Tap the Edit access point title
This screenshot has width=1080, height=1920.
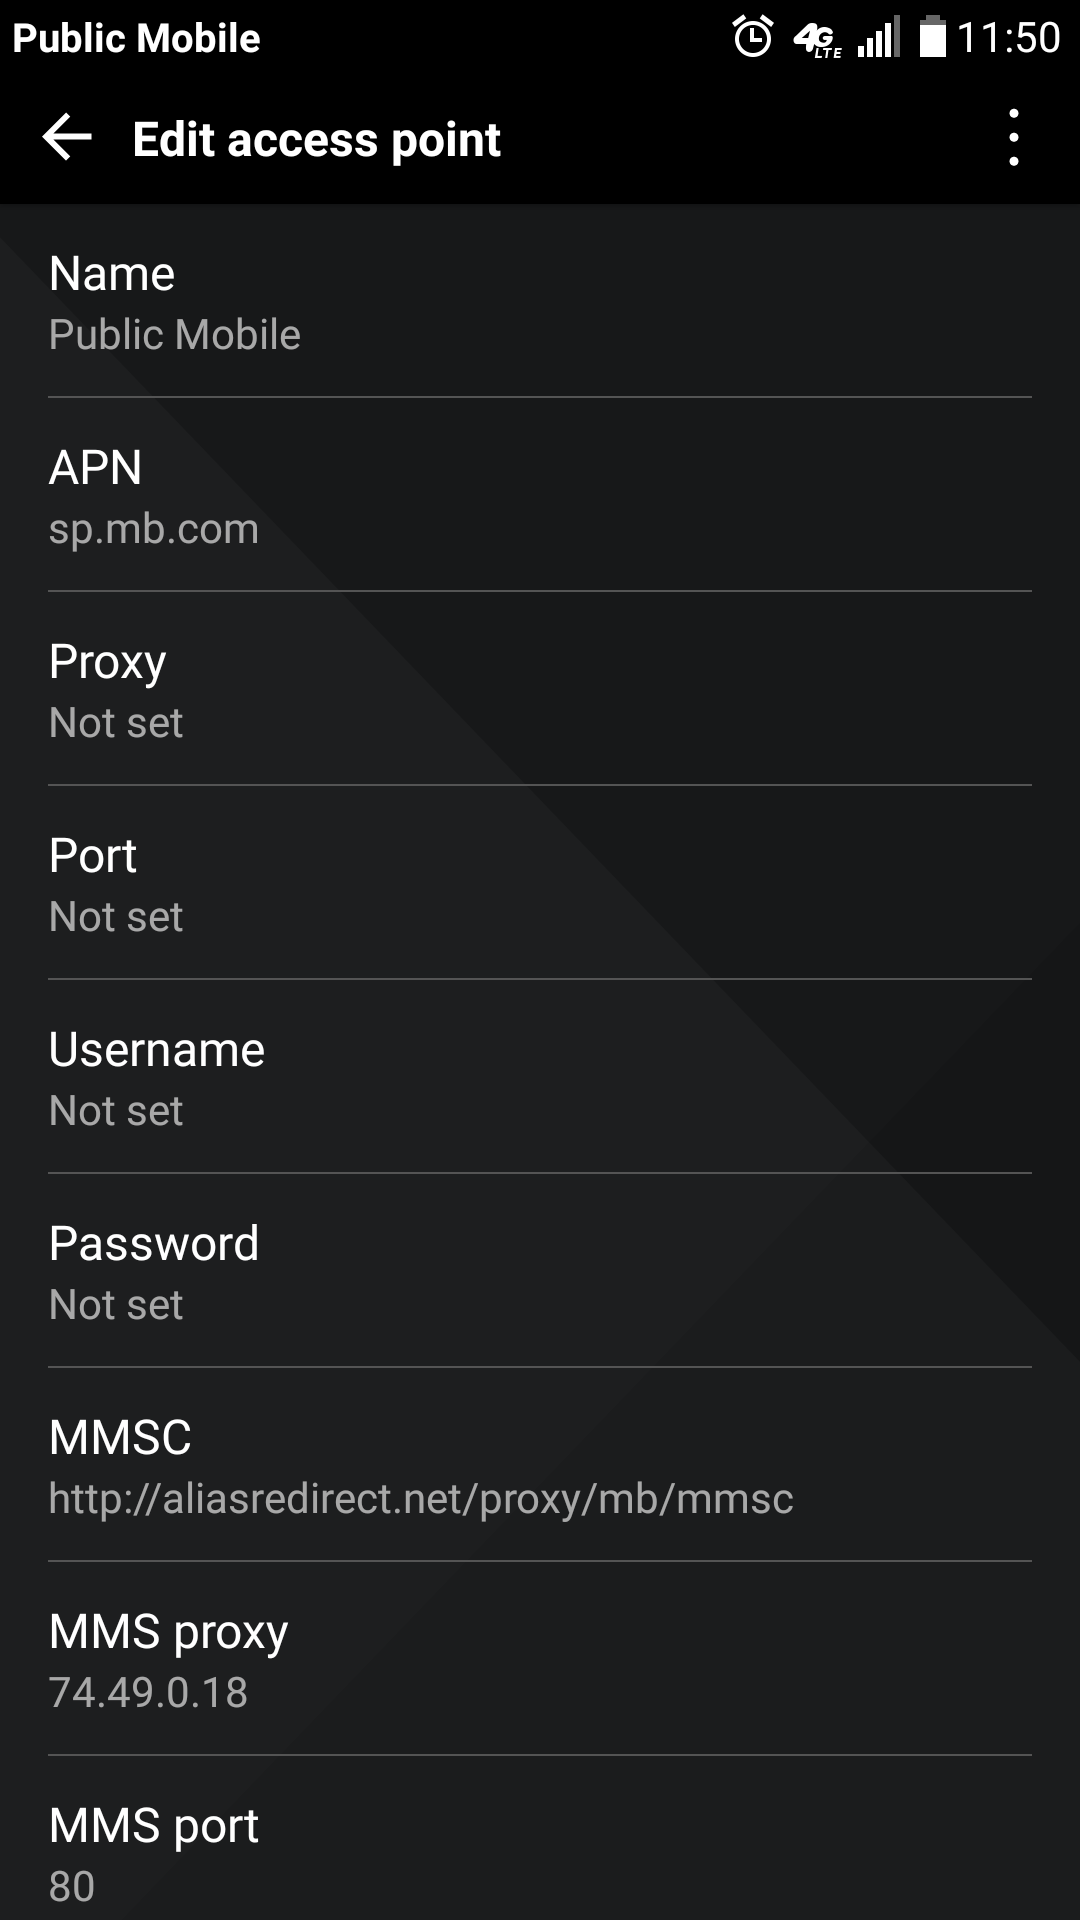(316, 139)
